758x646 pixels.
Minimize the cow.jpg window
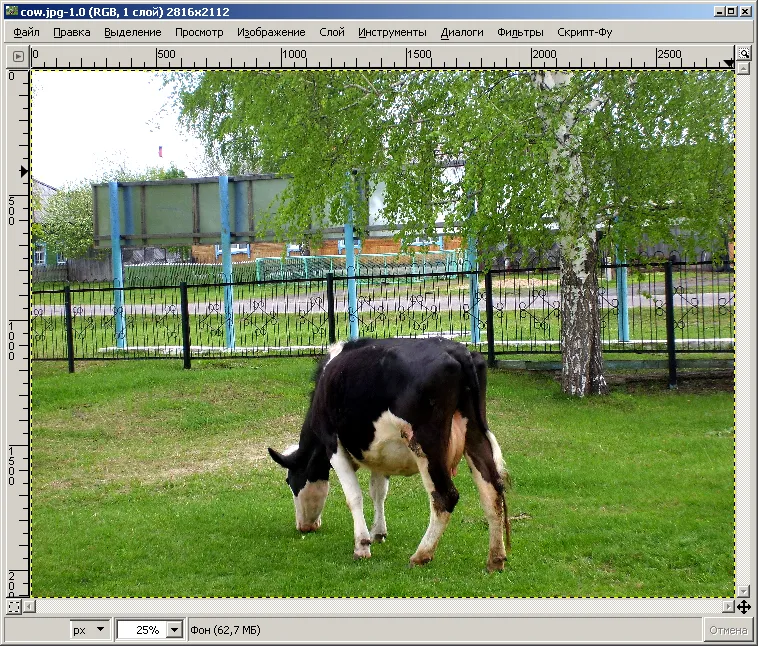[720, 11]
